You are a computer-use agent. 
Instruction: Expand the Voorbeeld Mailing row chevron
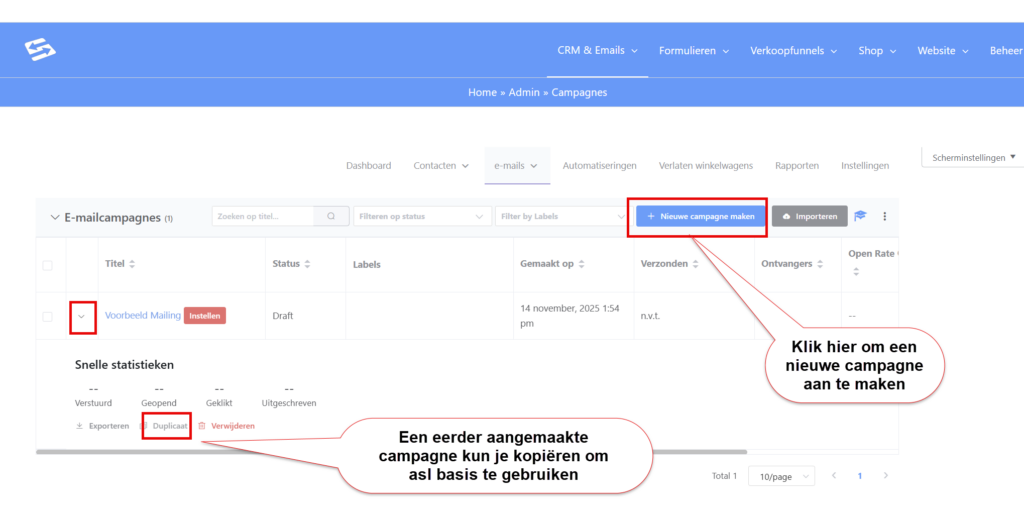82,316
